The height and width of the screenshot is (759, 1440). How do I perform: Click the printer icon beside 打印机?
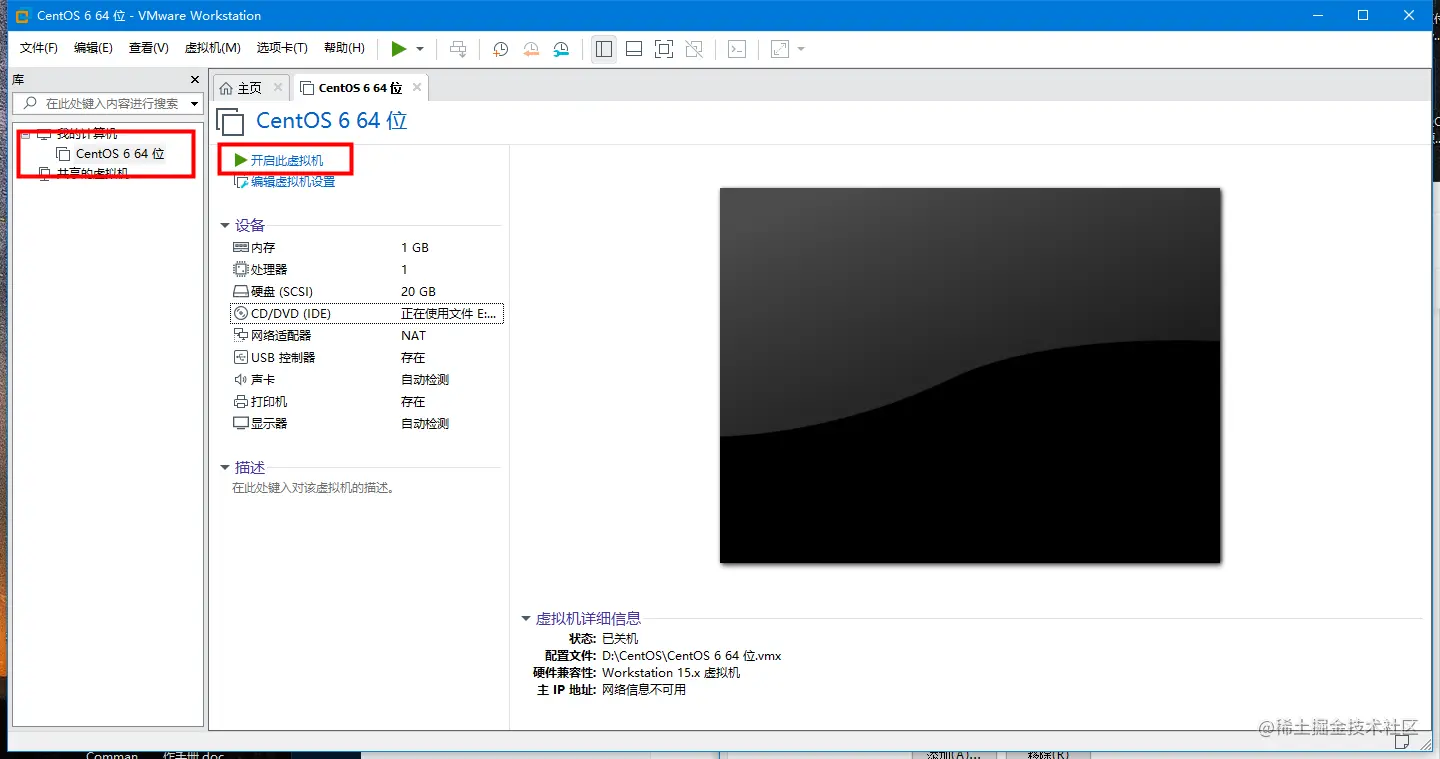click(x=240, y=401)
